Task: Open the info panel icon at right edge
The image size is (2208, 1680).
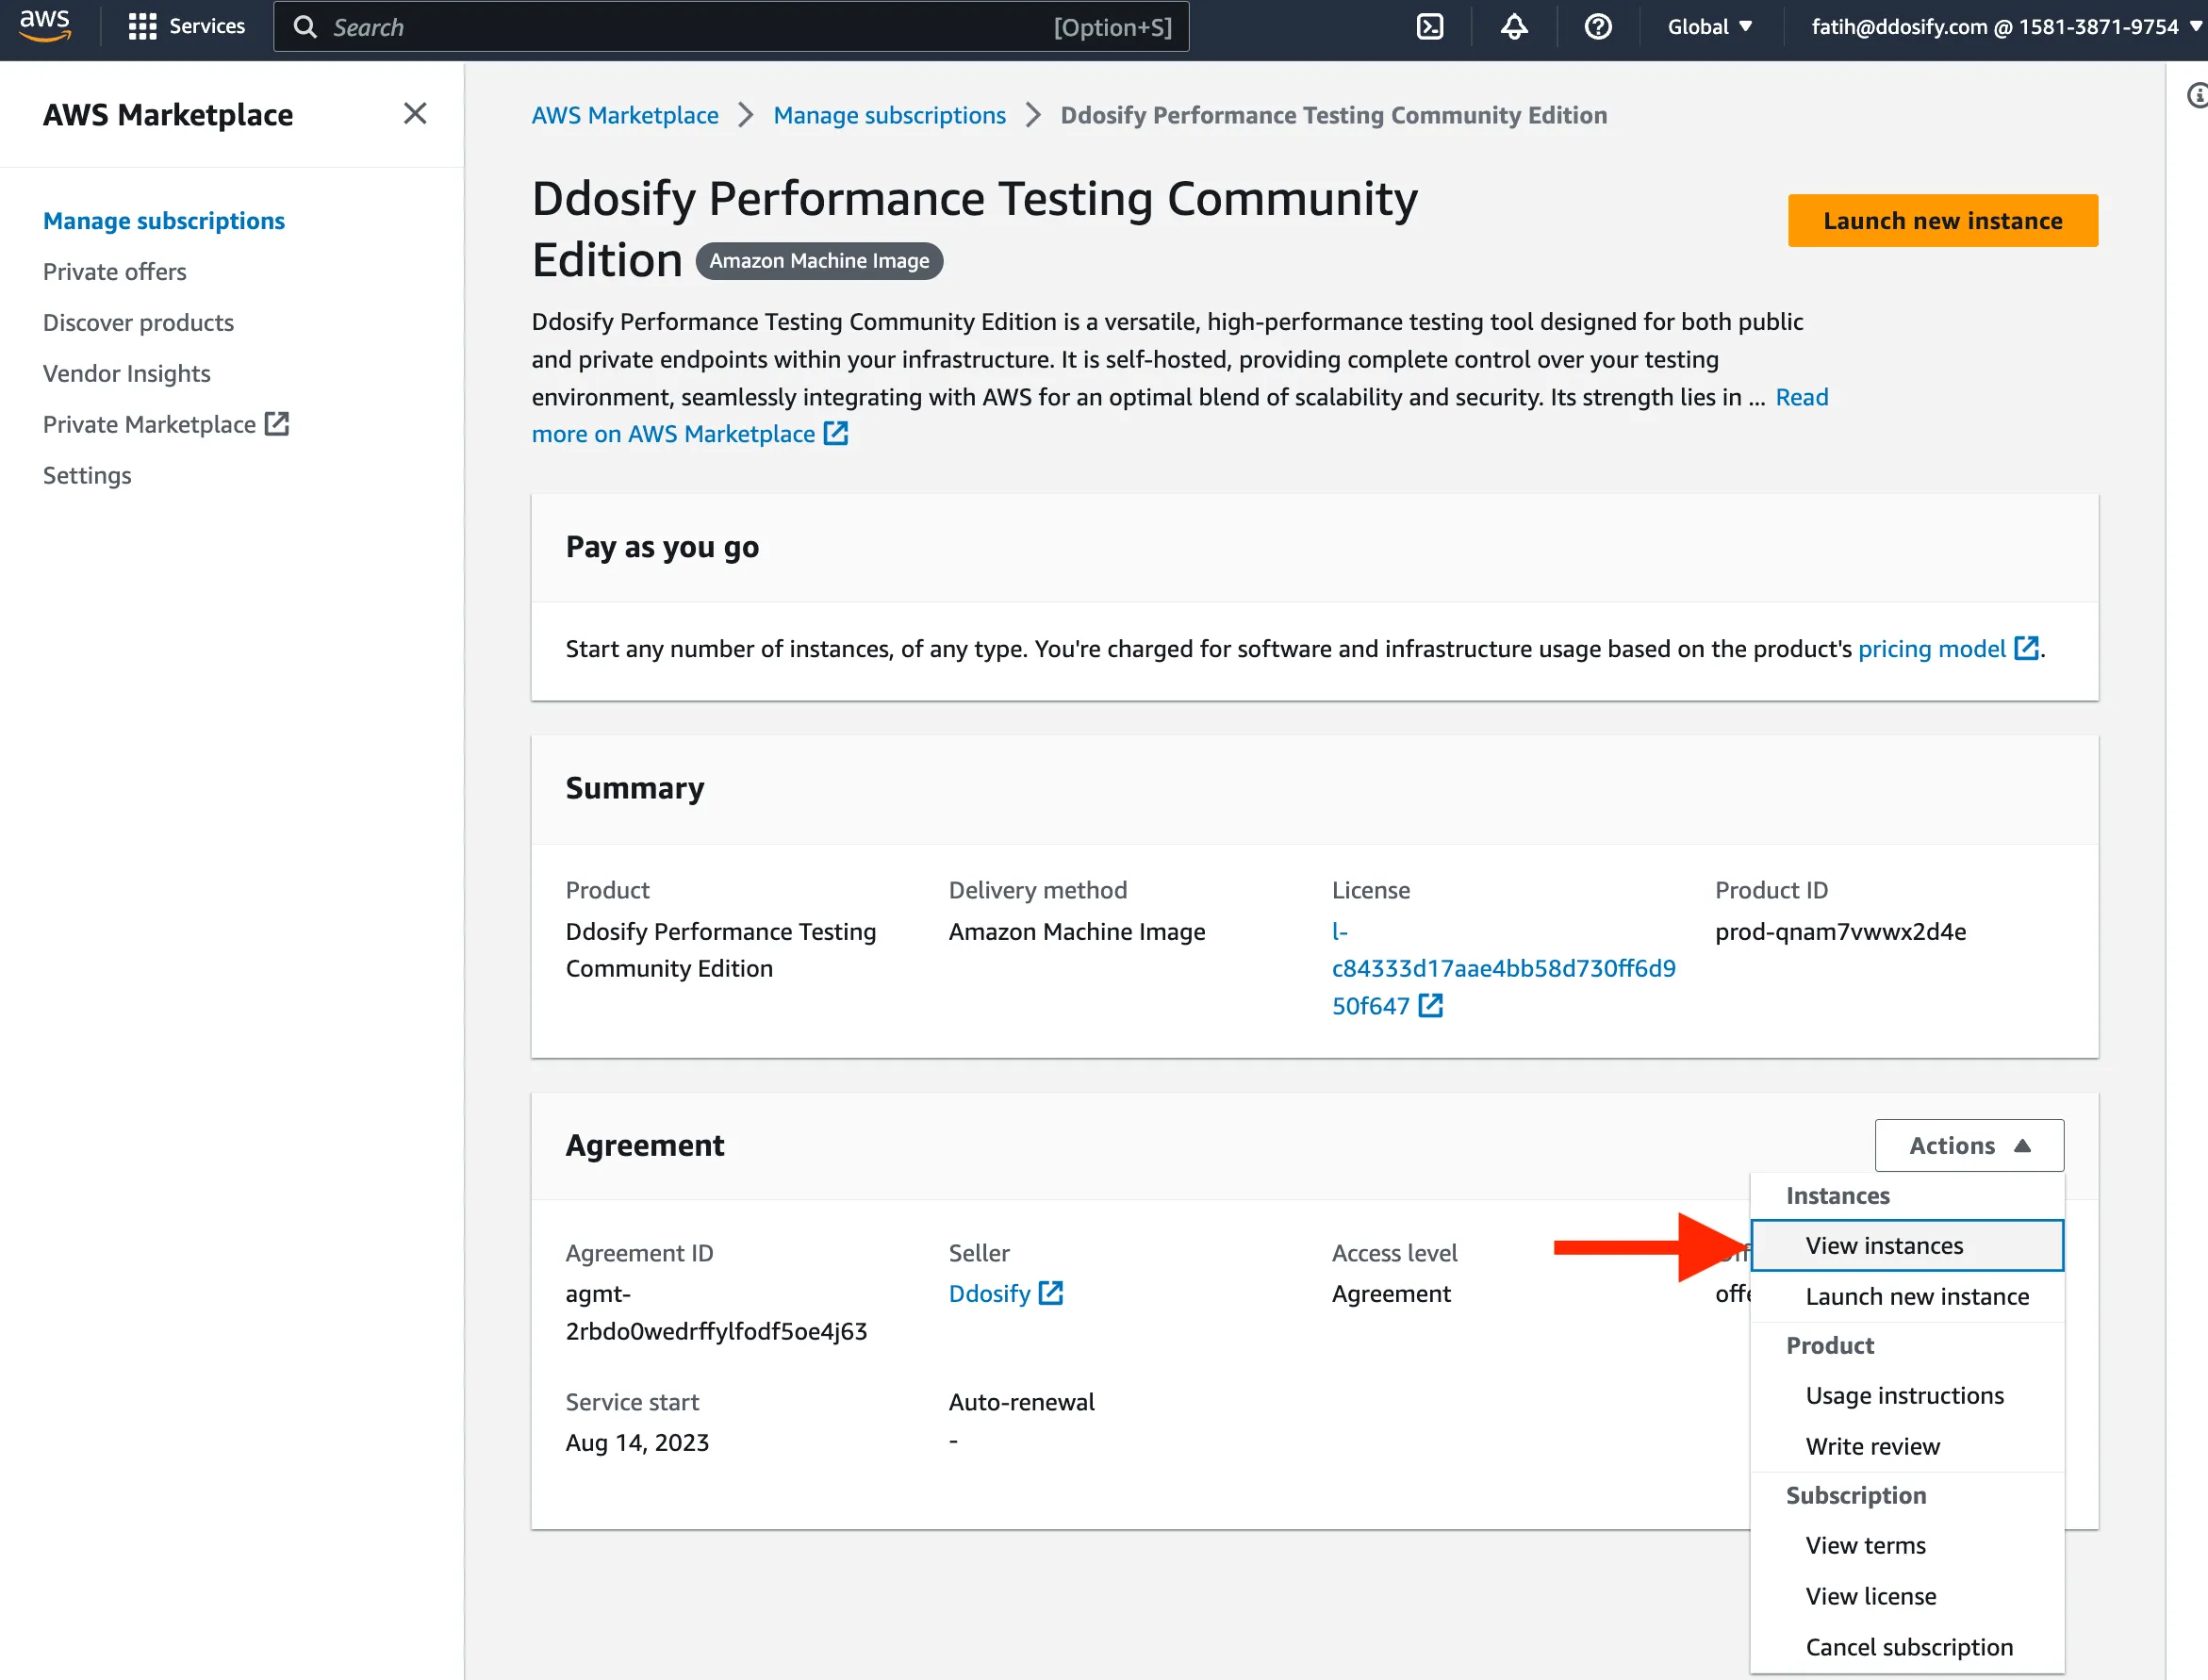Action: (2197, 96)
